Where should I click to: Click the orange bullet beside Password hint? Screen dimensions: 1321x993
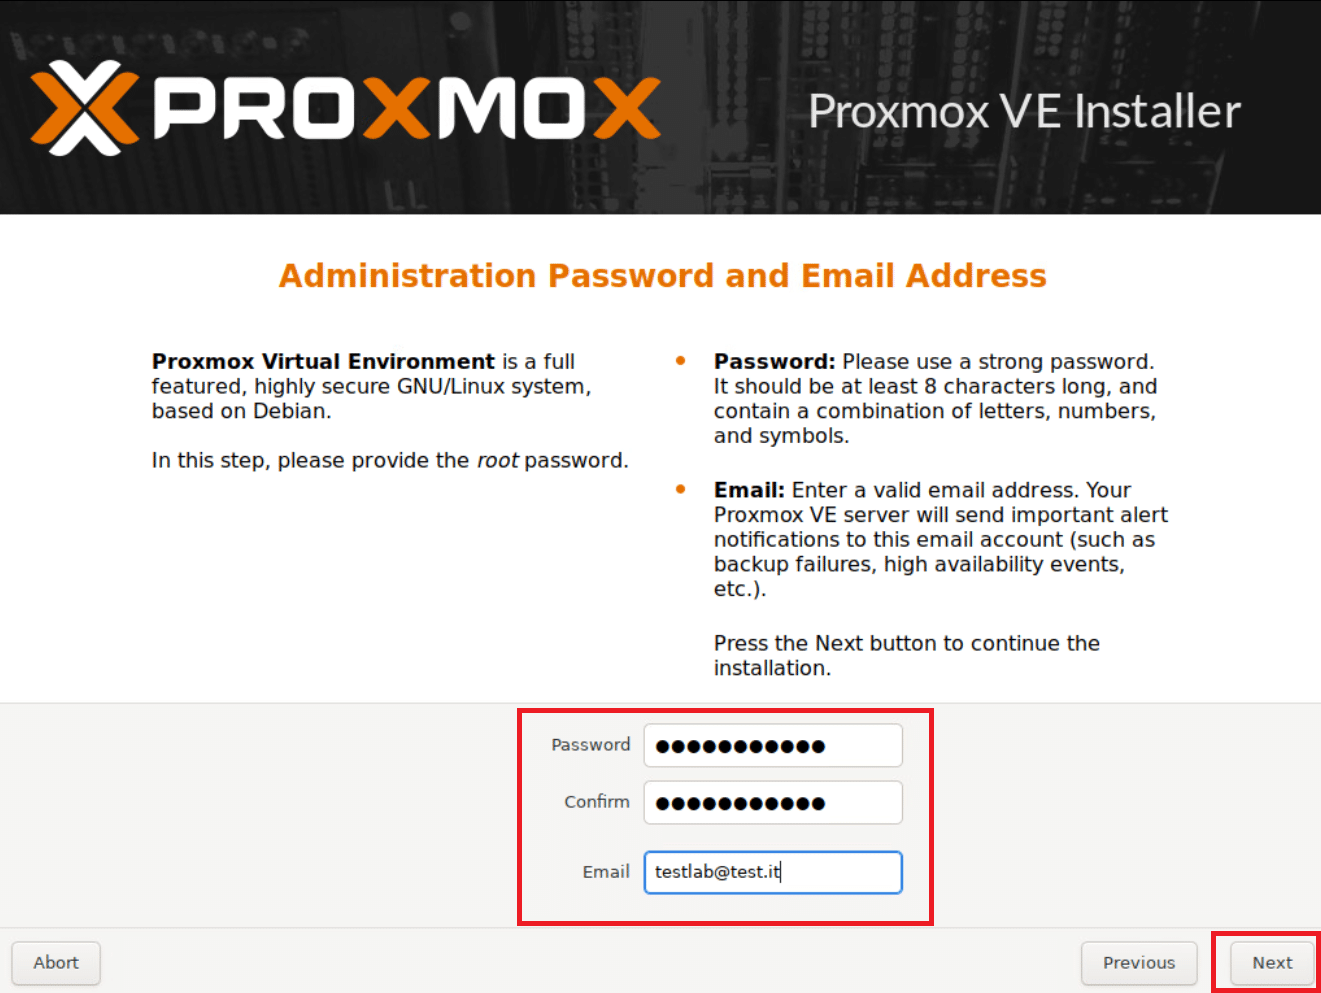681,361
